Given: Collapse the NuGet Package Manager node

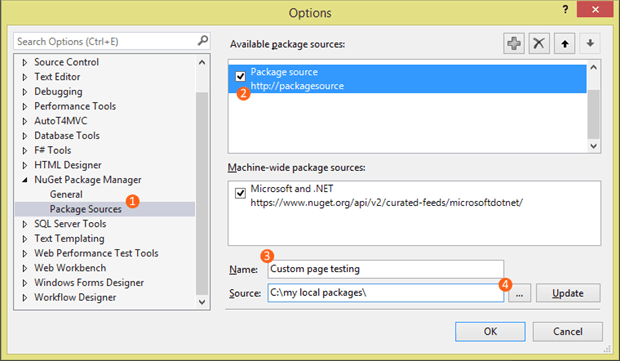Looking at the screenshot, I should [25, 180].
